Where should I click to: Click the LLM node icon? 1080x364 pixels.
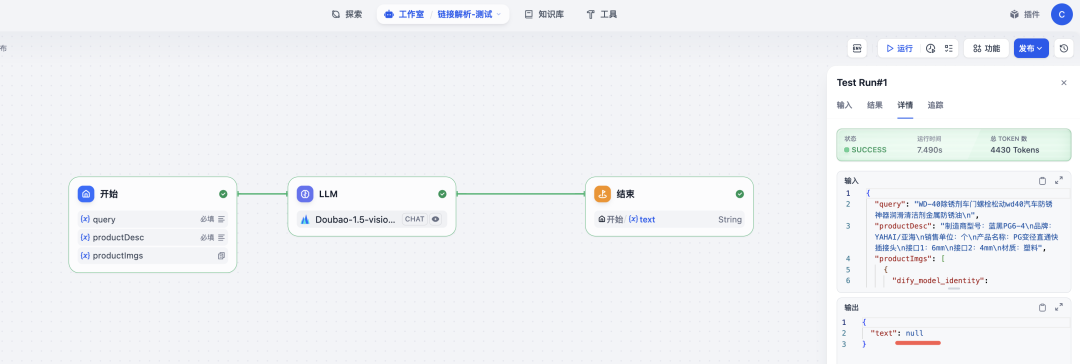click(305, 194)
